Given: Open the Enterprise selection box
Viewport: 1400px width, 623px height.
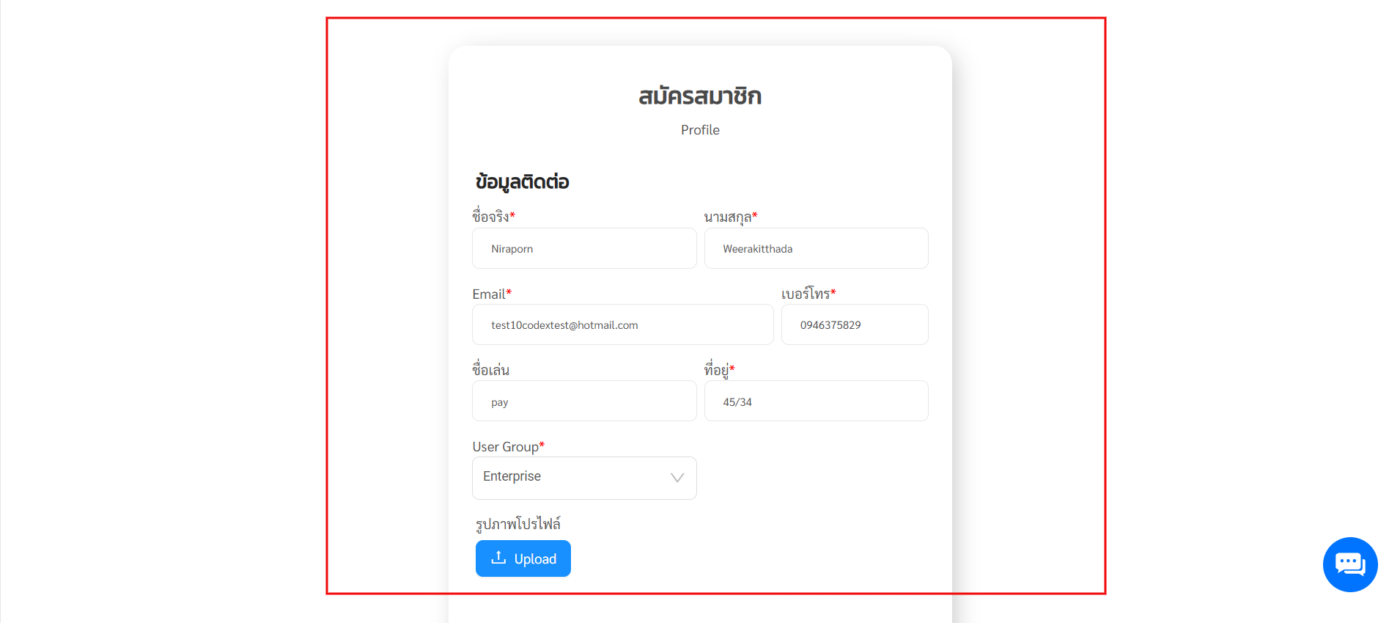Looking at the screenshot, I should (570, 478).
